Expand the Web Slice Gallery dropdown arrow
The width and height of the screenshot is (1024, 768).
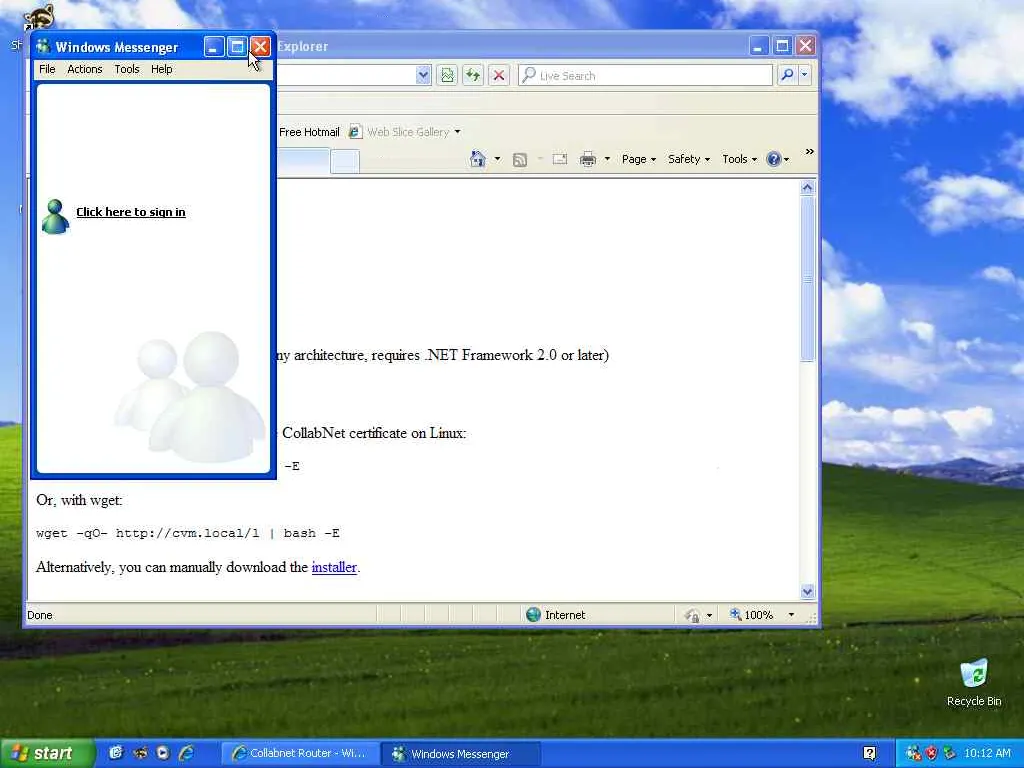point(458,132)
